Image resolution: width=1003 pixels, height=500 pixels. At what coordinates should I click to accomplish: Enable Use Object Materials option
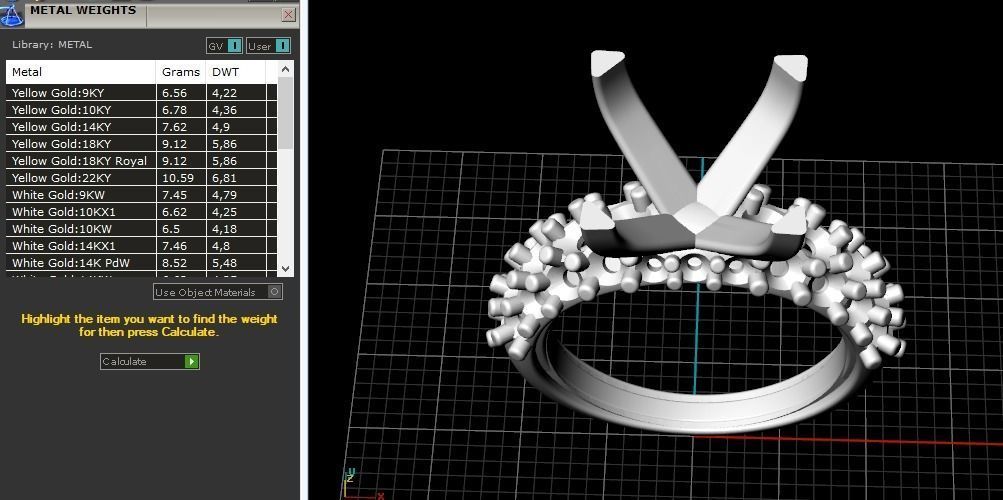pyautogui.click(x=218, y=292)
